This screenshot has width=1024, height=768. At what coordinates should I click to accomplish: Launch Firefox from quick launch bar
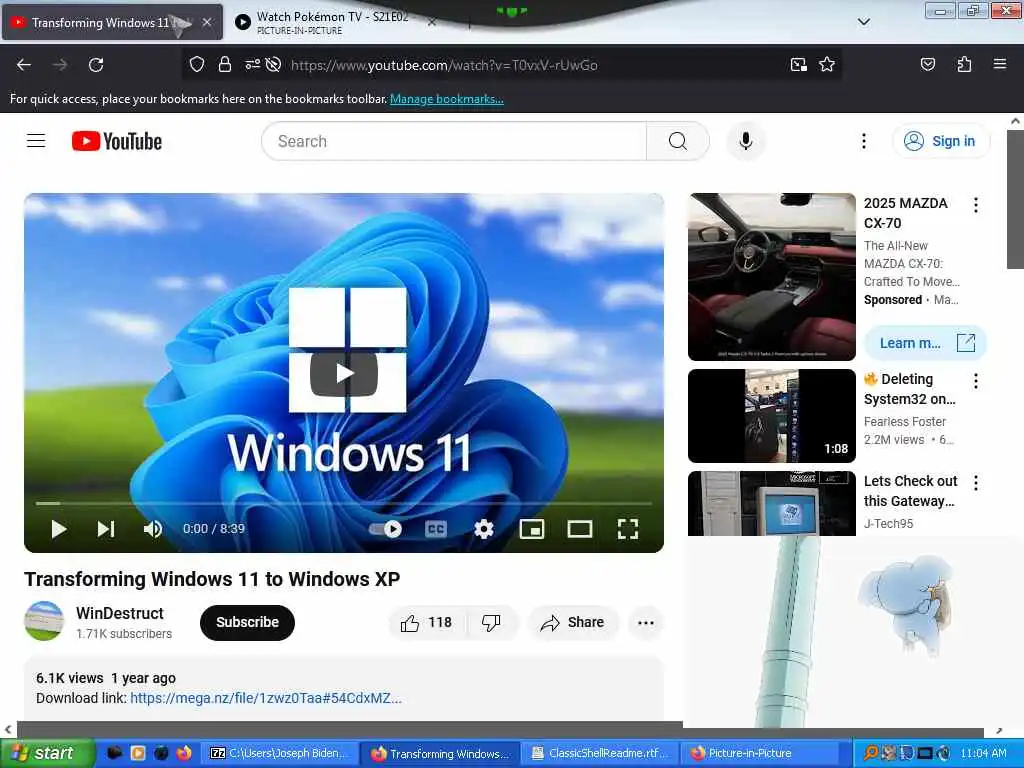[x=184, y=753]
